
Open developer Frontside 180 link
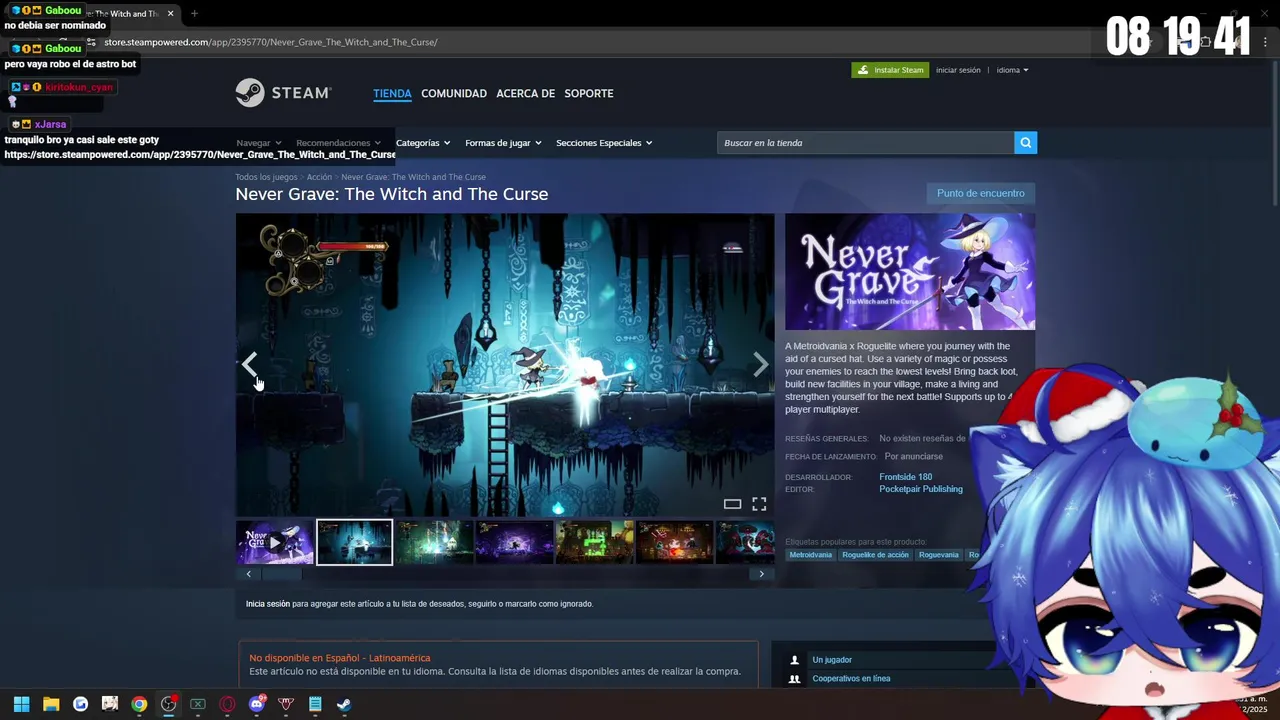[x=905, y=477]
